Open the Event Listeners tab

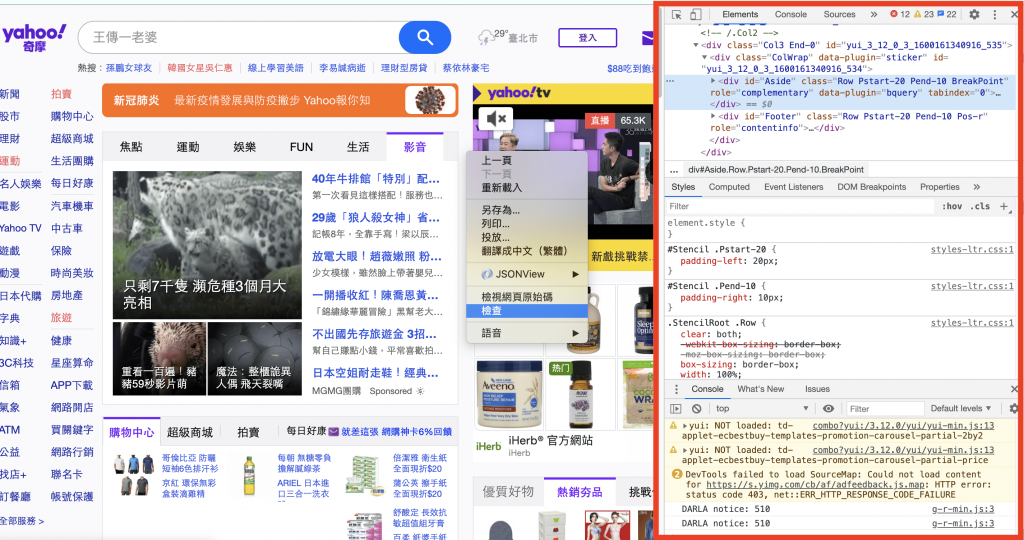coord(793,187)
